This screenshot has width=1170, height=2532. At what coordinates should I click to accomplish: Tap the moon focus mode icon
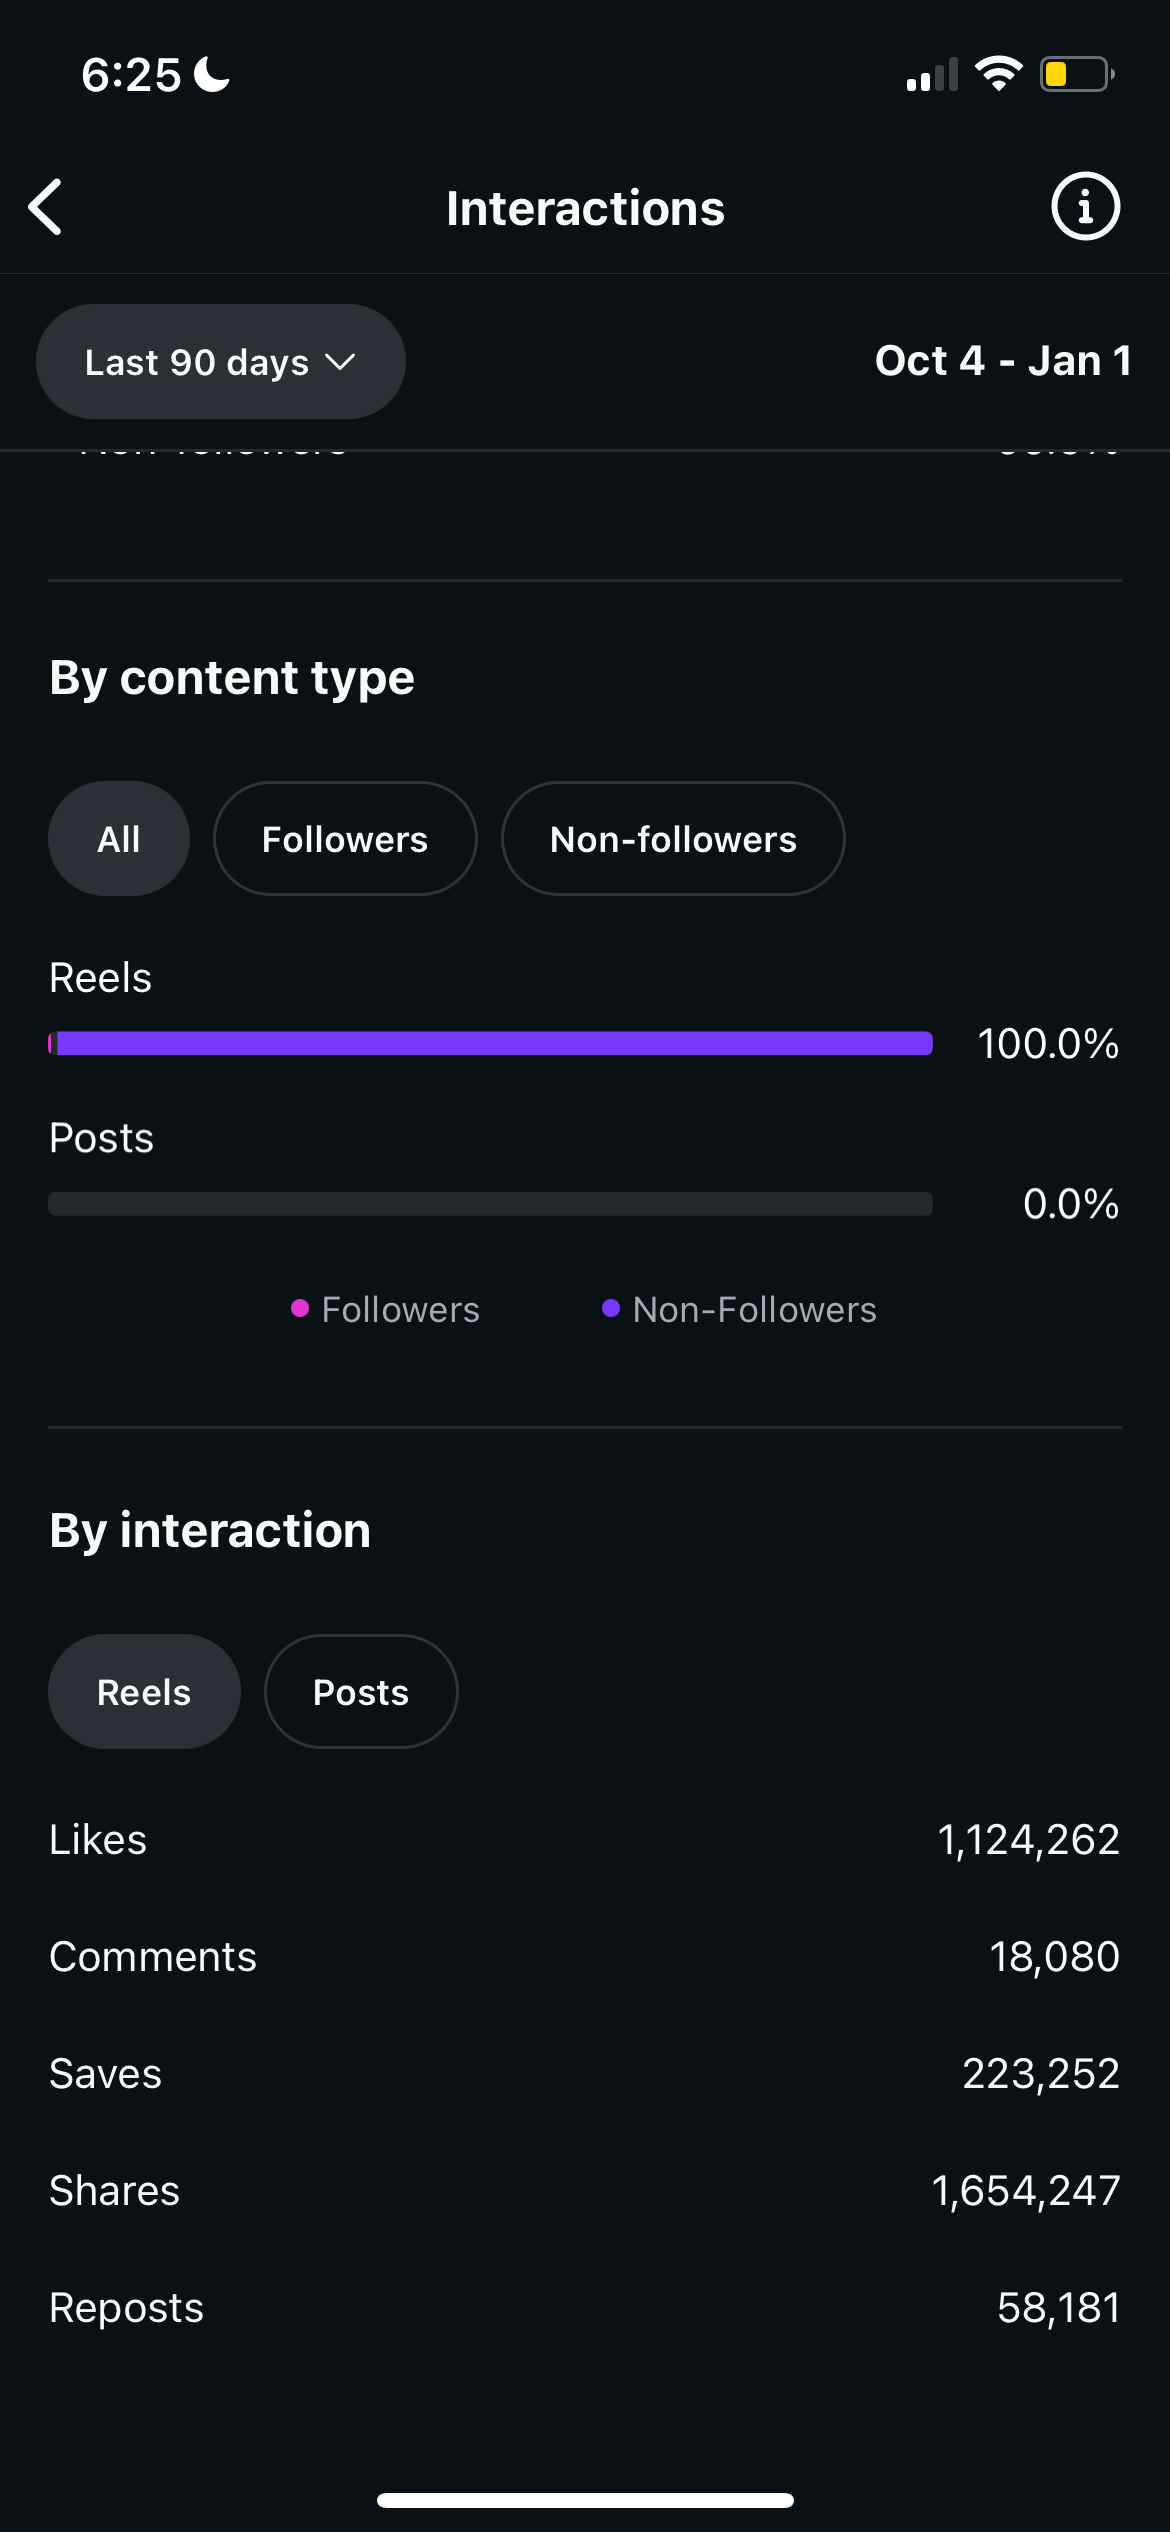pos(212,74)
